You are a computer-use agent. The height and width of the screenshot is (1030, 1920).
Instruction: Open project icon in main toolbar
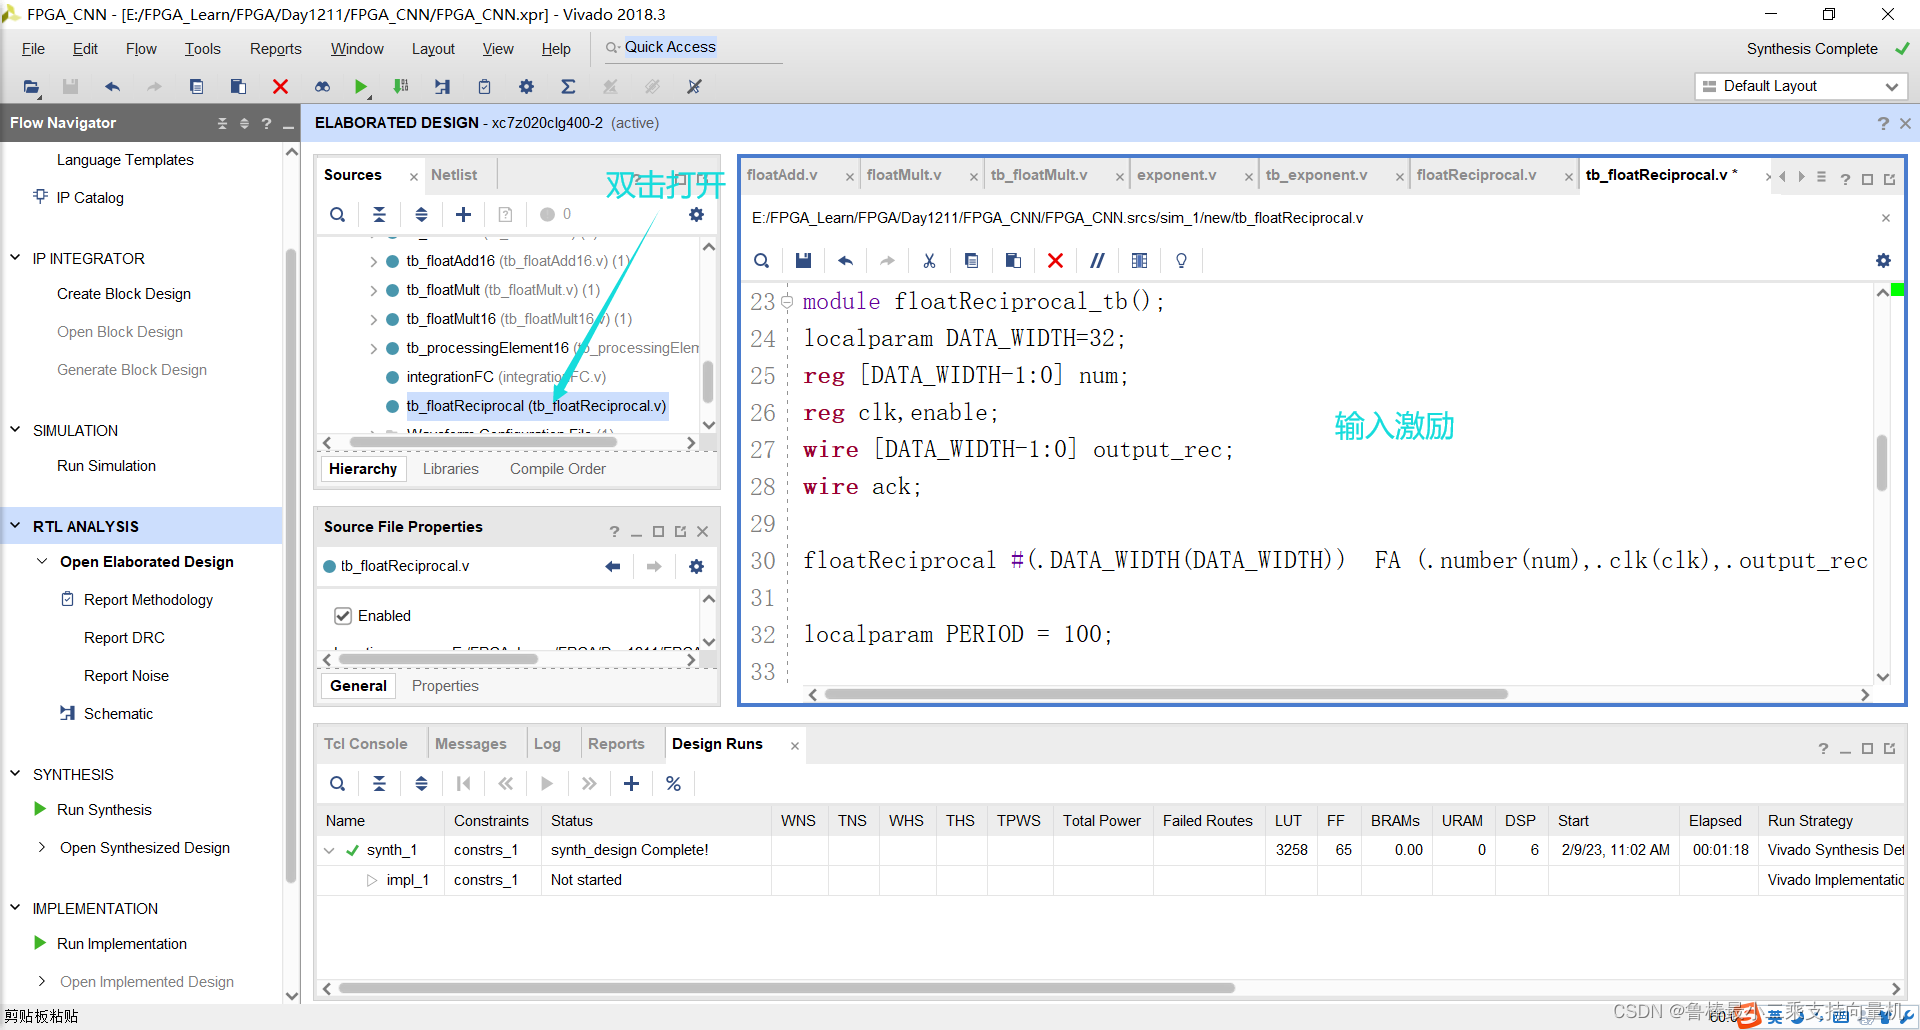tap(31, 87)
